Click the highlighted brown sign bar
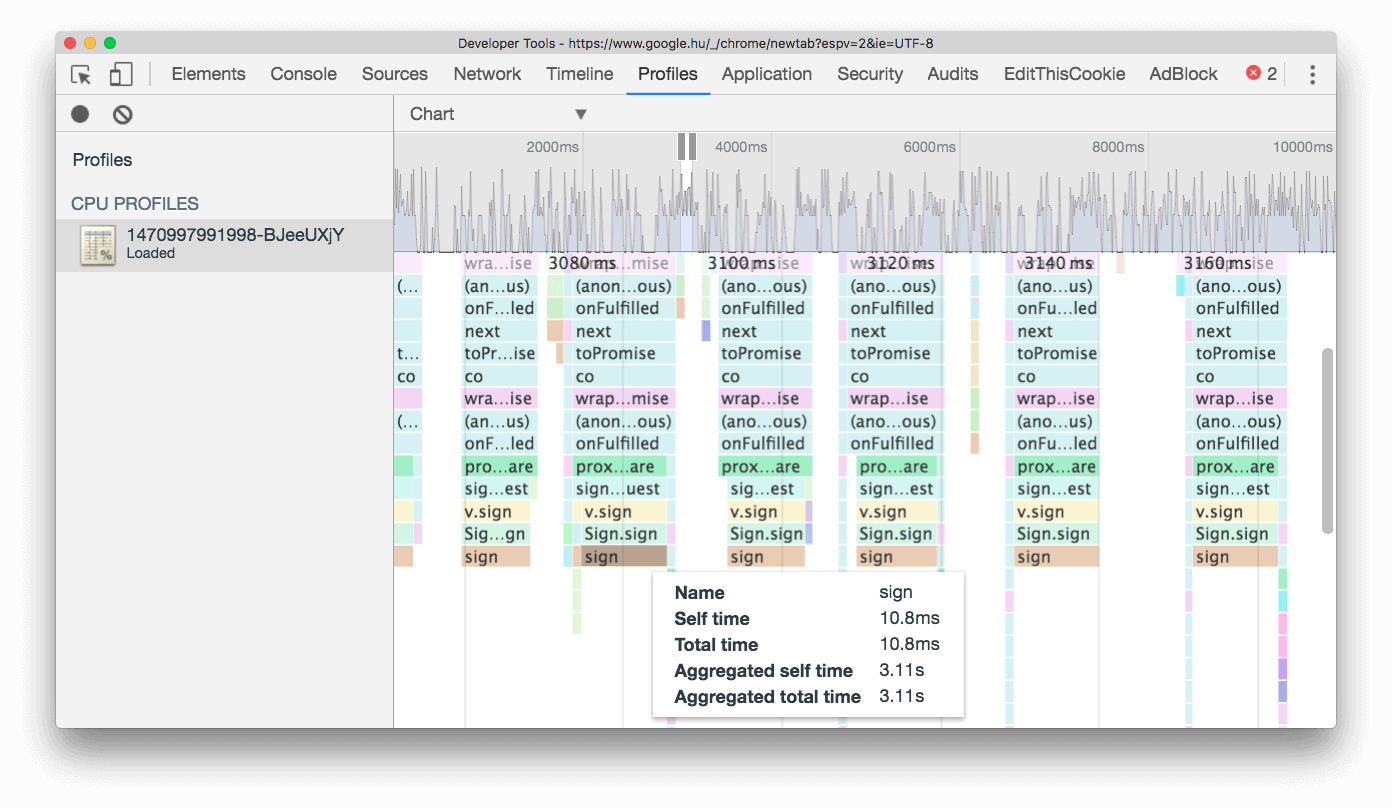 624,557
